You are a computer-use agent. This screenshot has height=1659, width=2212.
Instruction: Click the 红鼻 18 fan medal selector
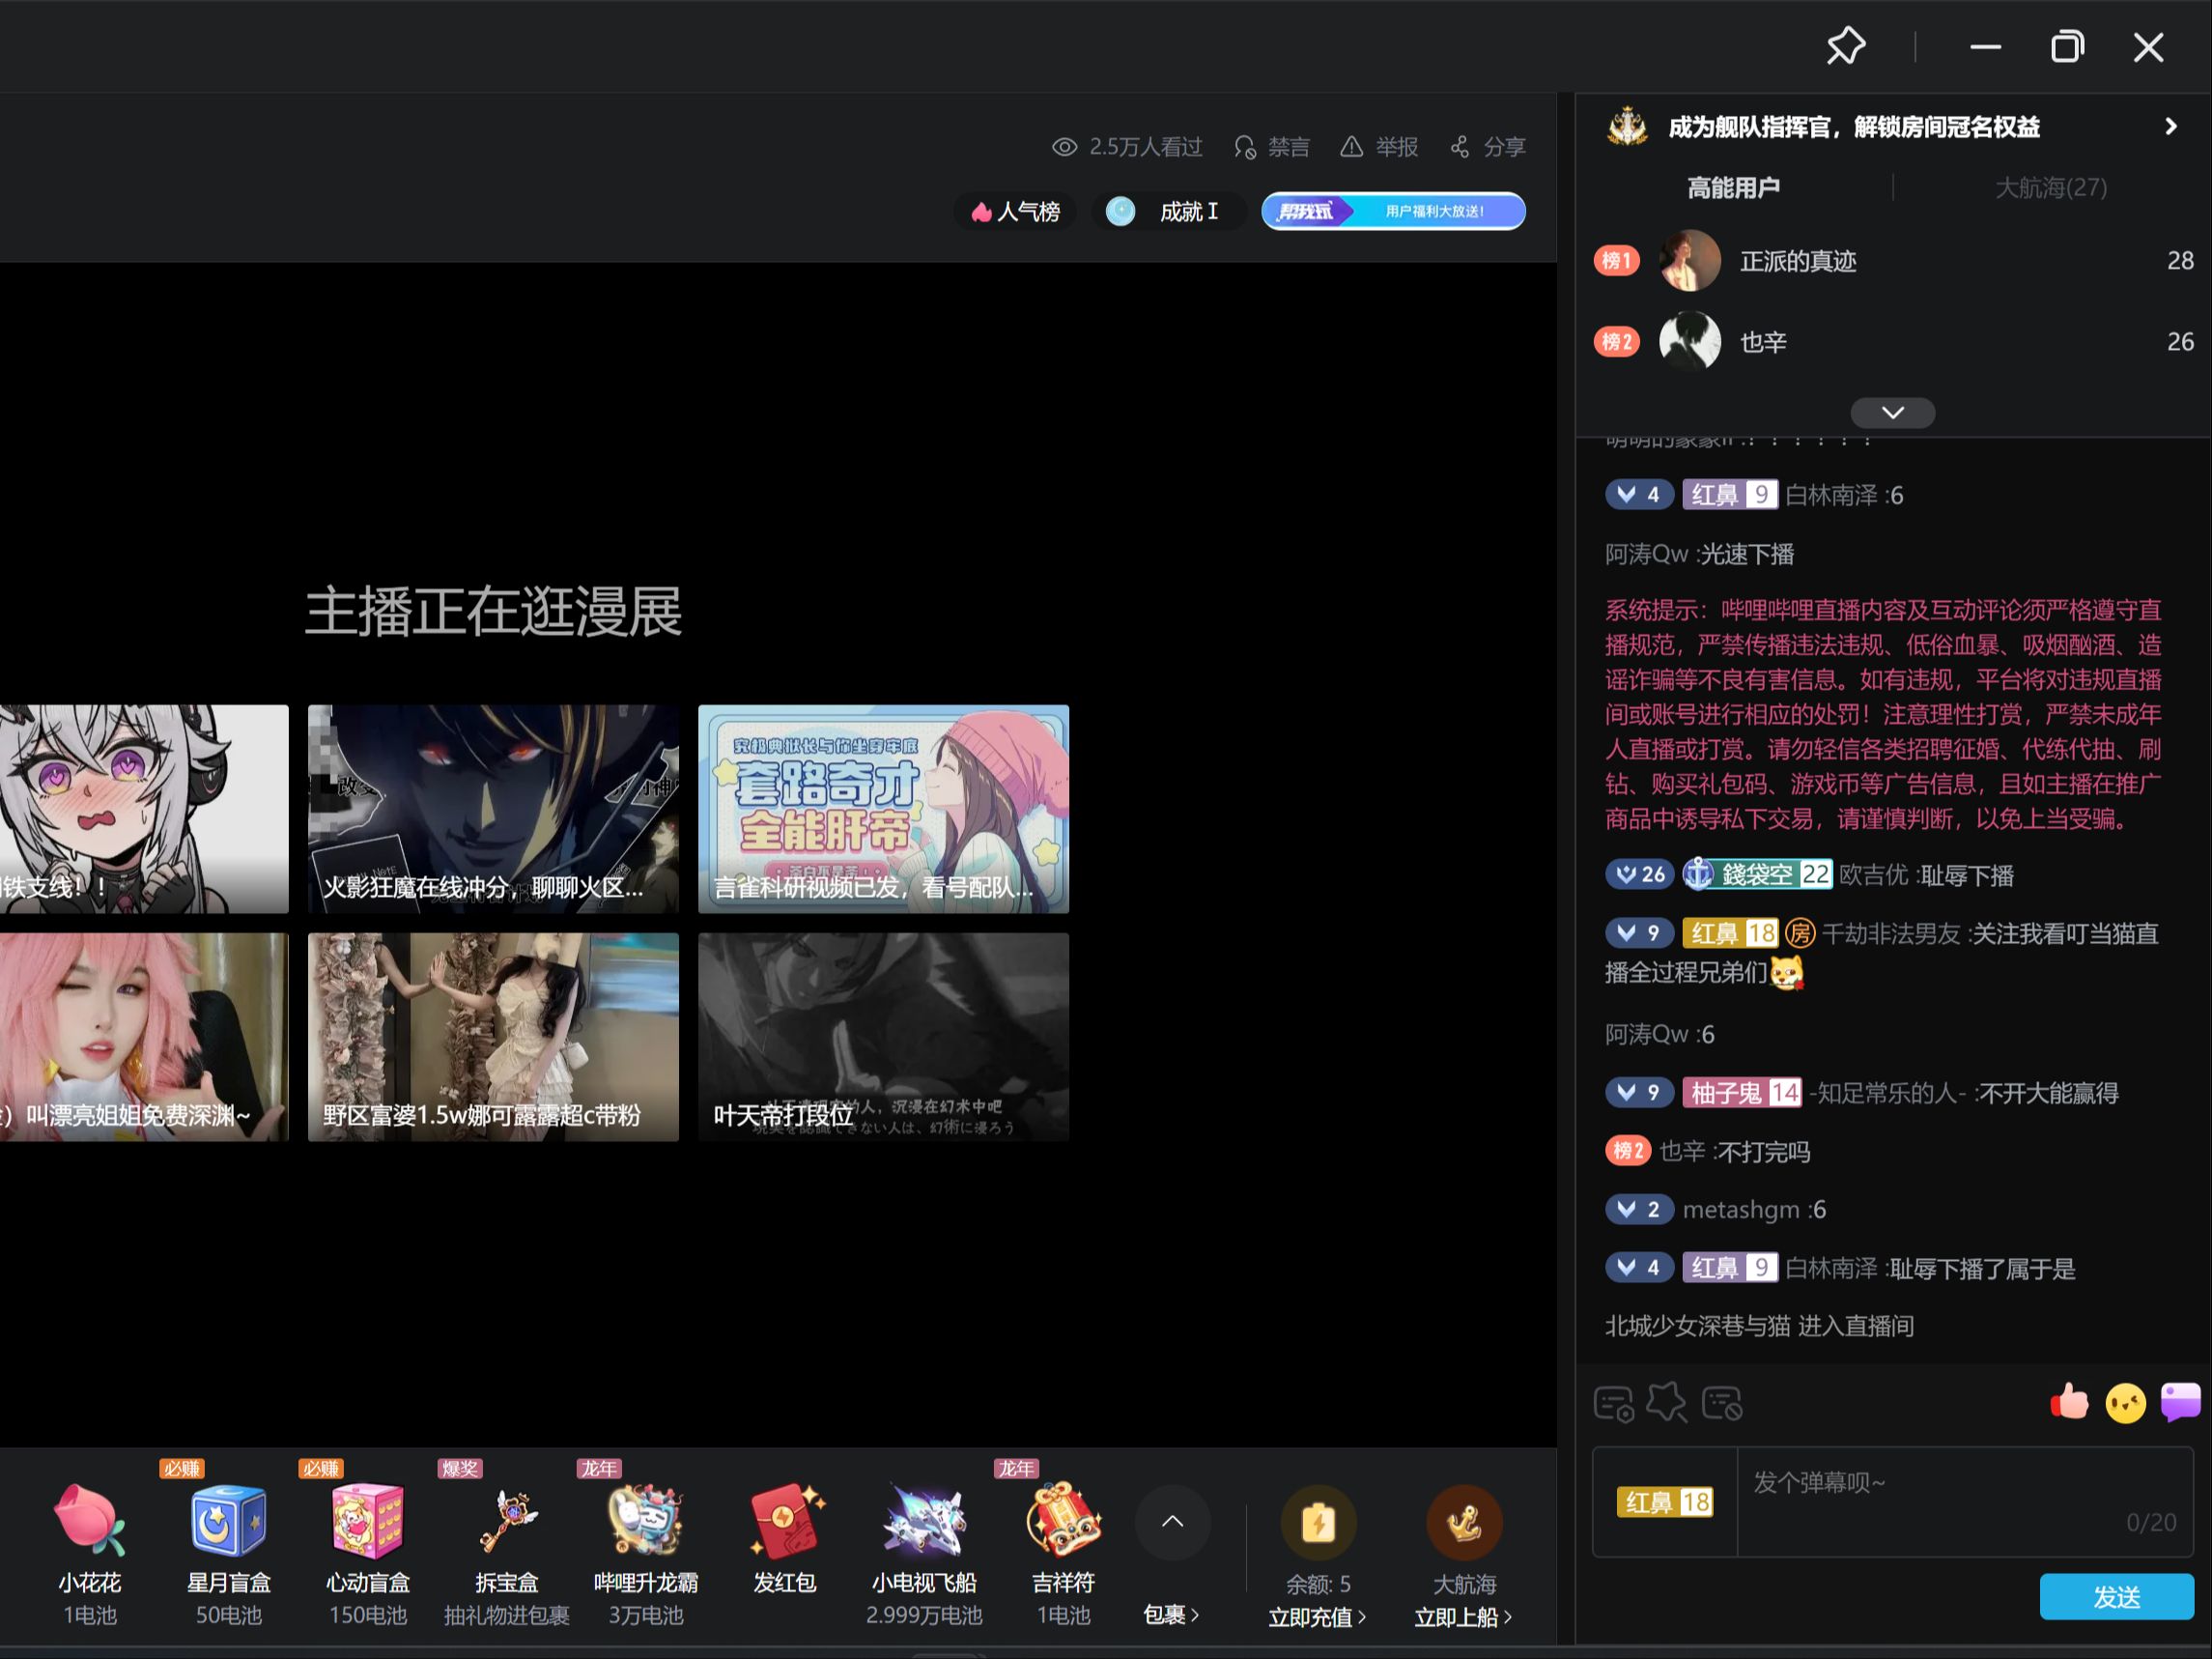point(1665,1502)
